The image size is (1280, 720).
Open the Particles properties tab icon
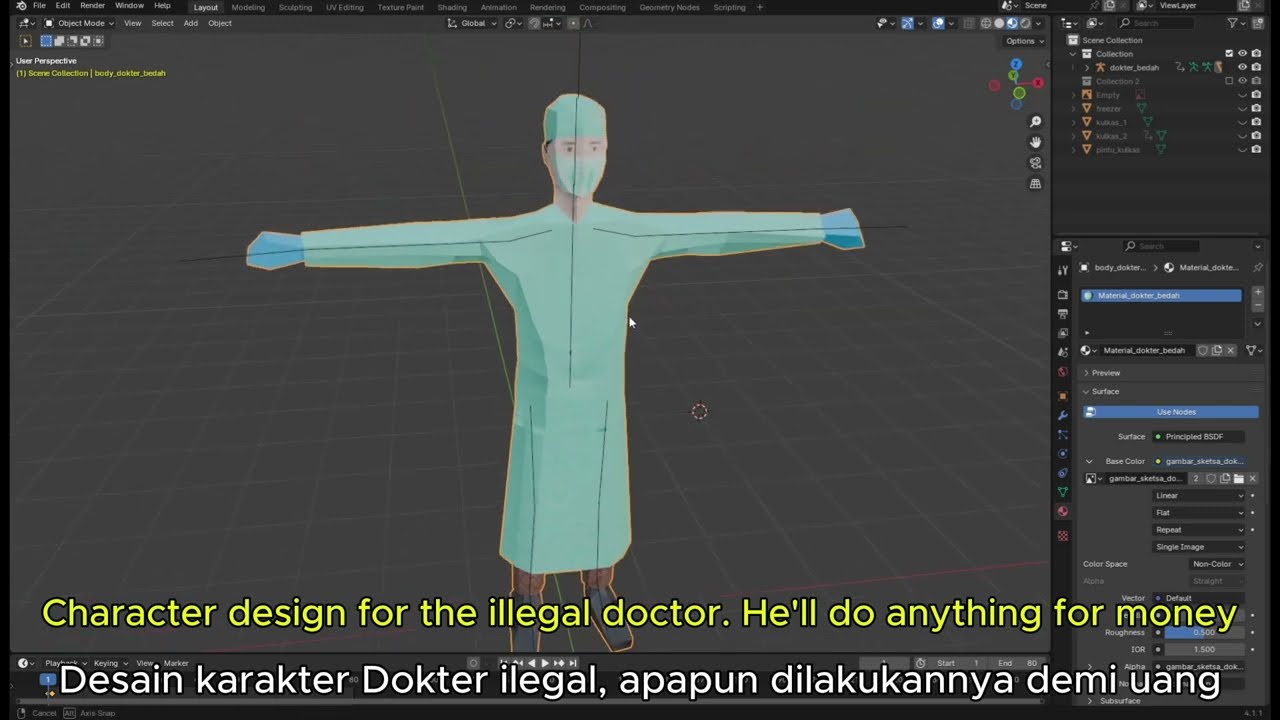[1063, 434]
